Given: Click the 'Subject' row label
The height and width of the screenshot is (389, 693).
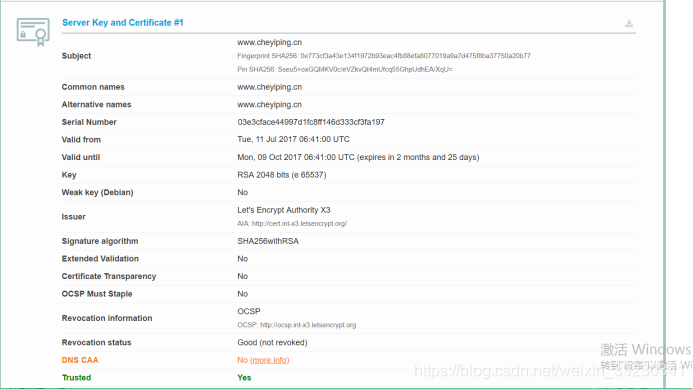Looking at the screenshot, I should tap(76, 56).
